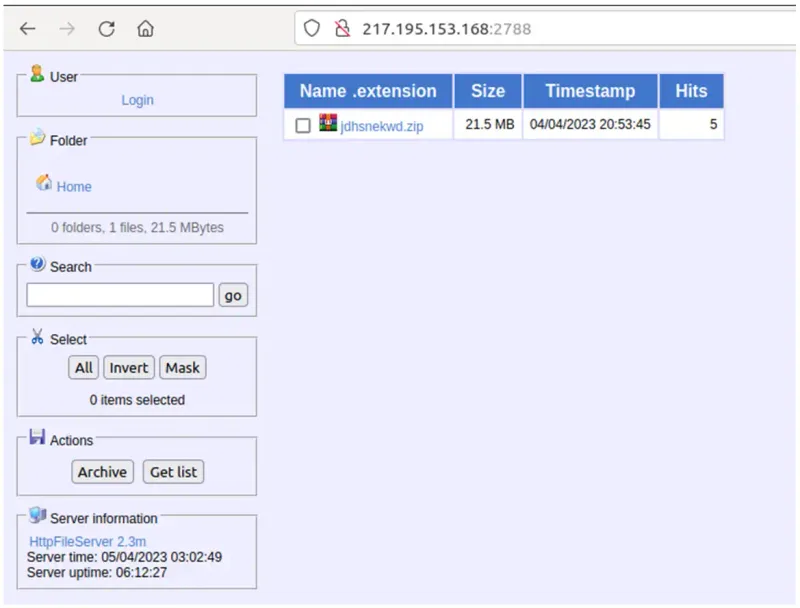Click the Select panel scissors icon

point(37,337)
